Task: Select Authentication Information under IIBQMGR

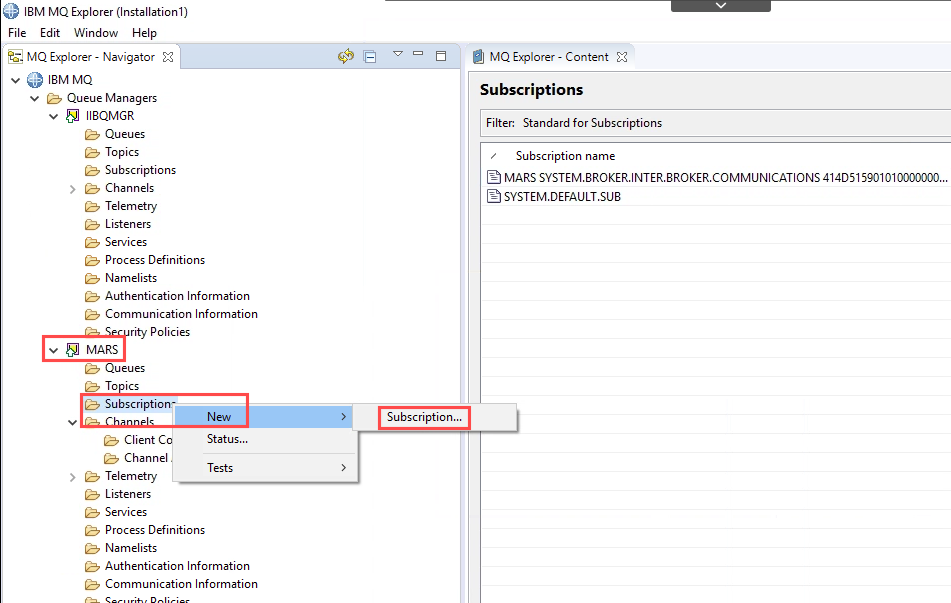Action: coord(177,295)
